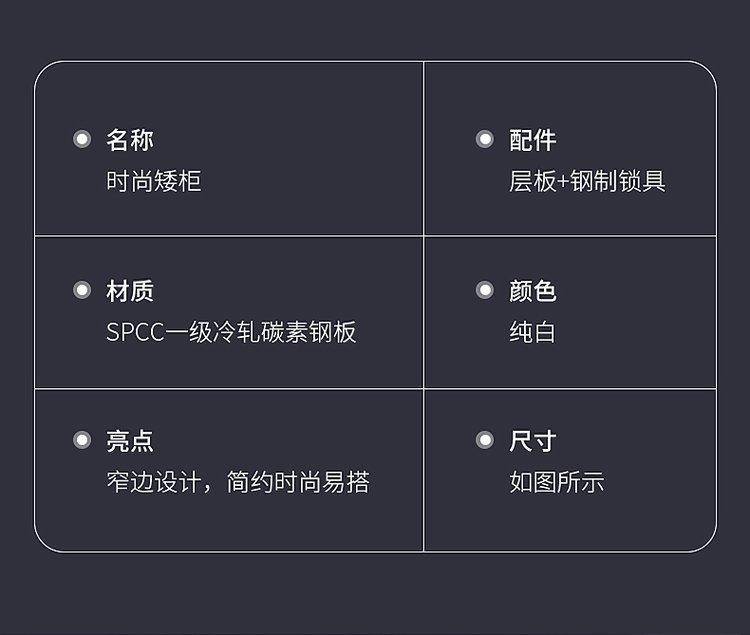Click the product name 时尚矮柜

(x=154, y=181)
